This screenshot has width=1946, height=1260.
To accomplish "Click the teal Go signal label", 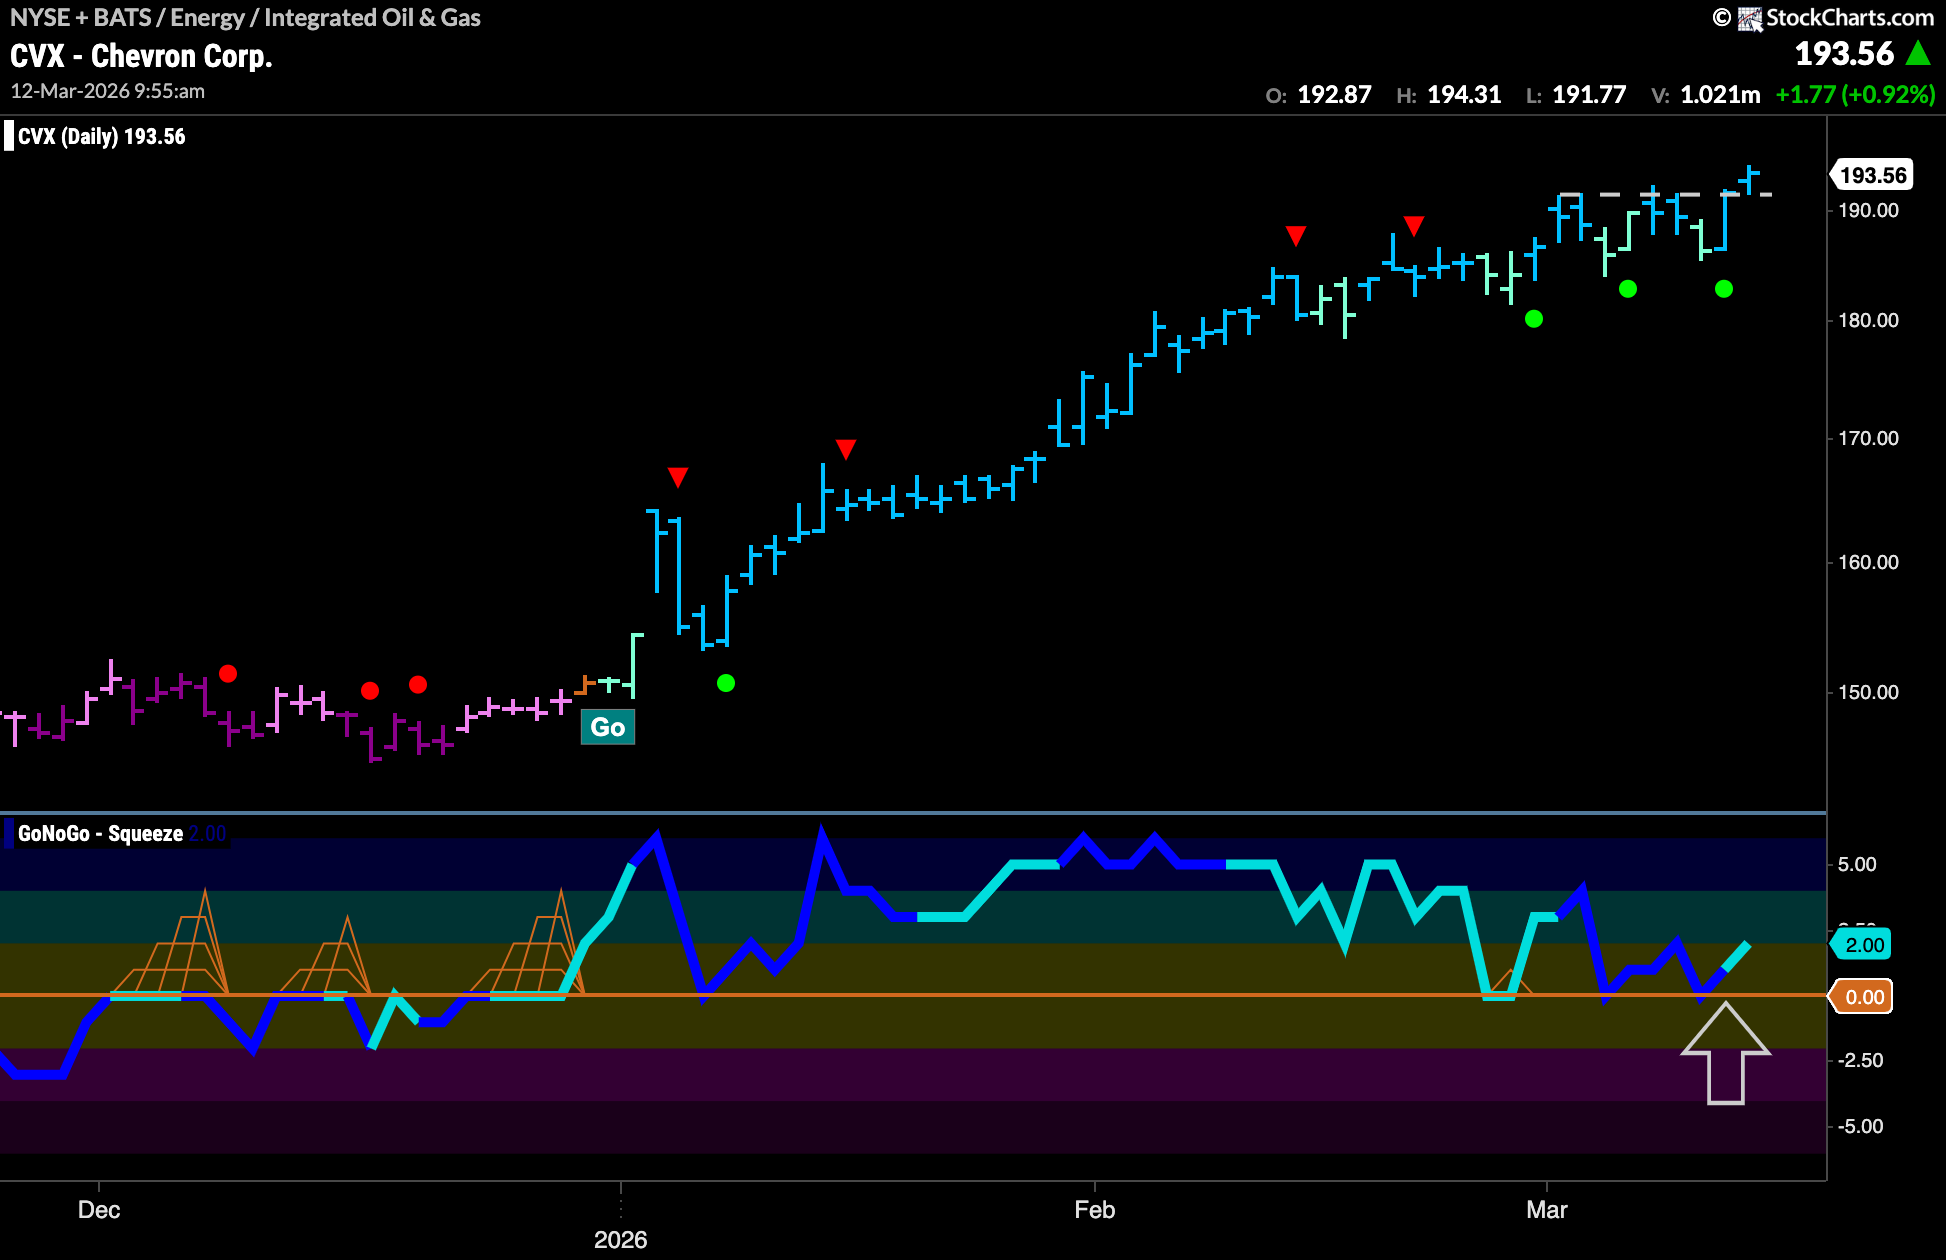I will tap(608, 727).
